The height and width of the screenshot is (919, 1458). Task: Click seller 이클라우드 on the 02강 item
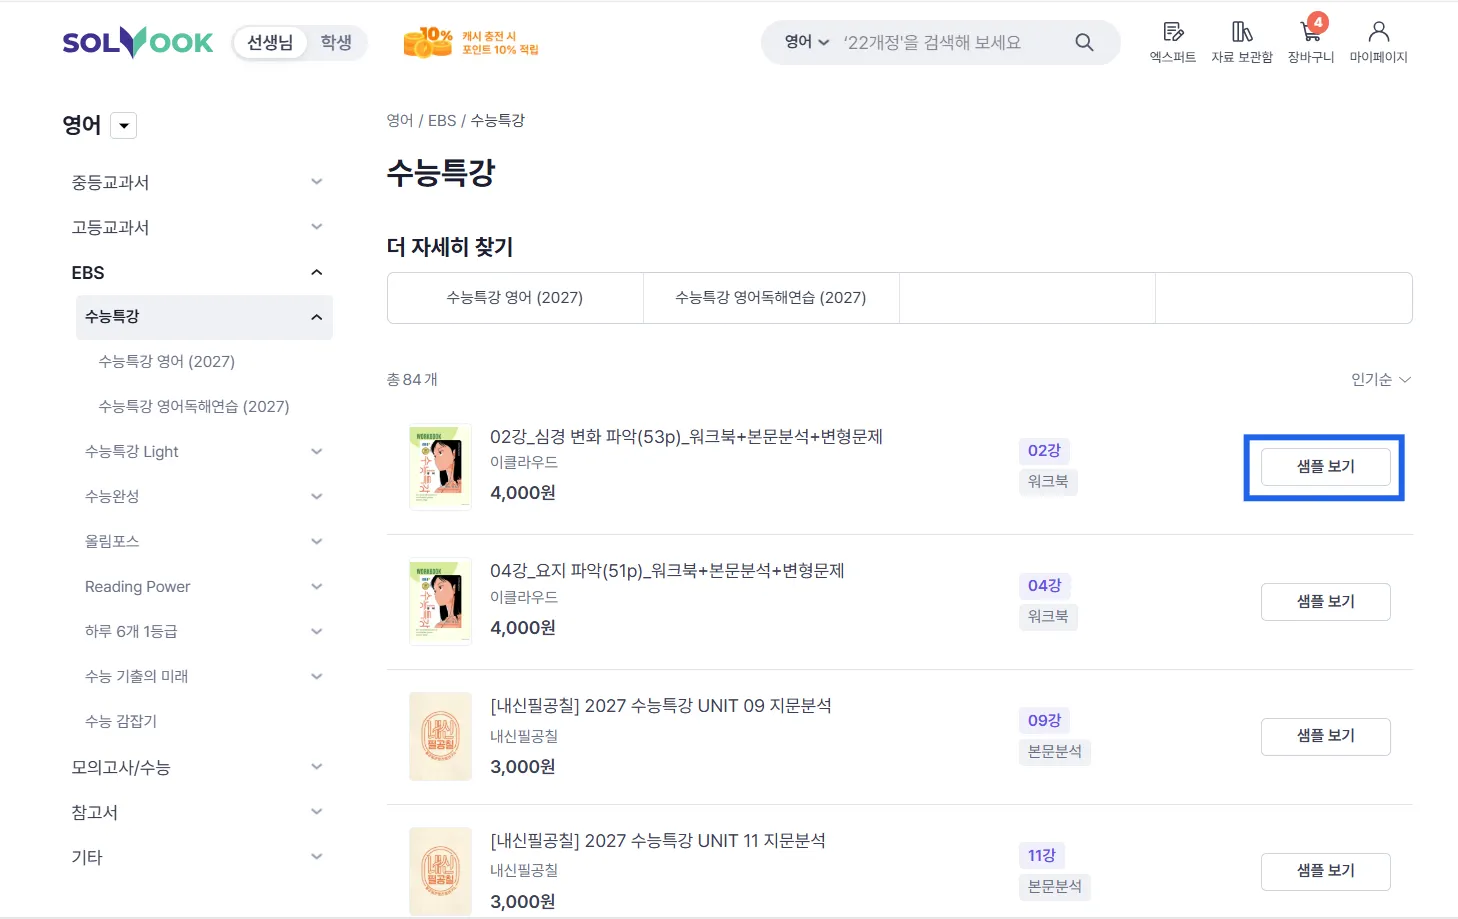pos(524,462)
